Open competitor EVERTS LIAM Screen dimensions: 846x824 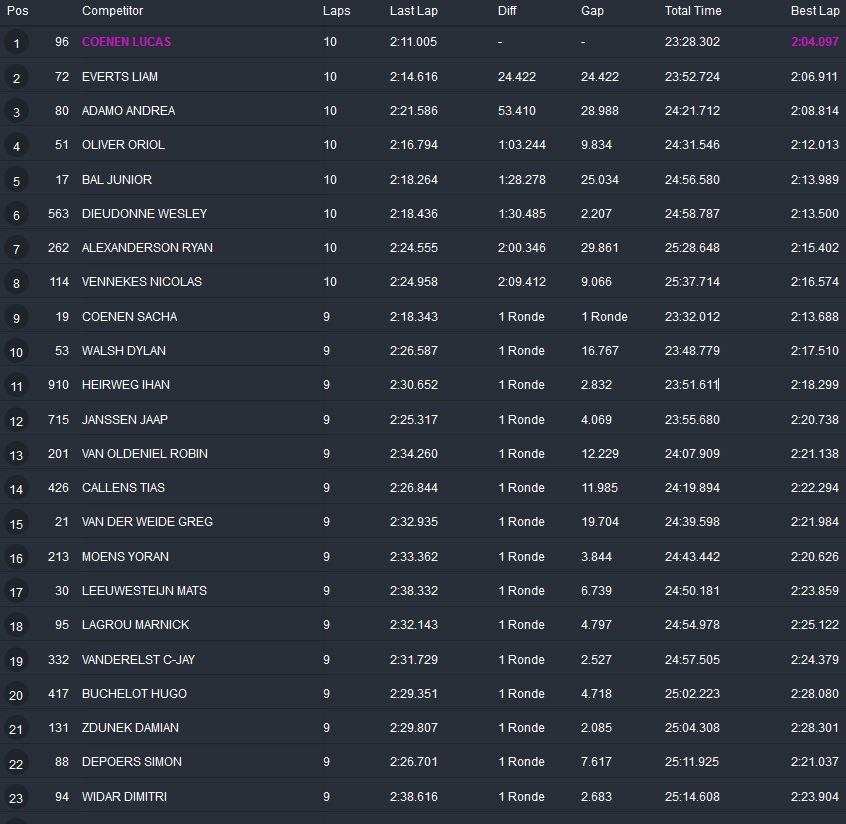(119, 77)
